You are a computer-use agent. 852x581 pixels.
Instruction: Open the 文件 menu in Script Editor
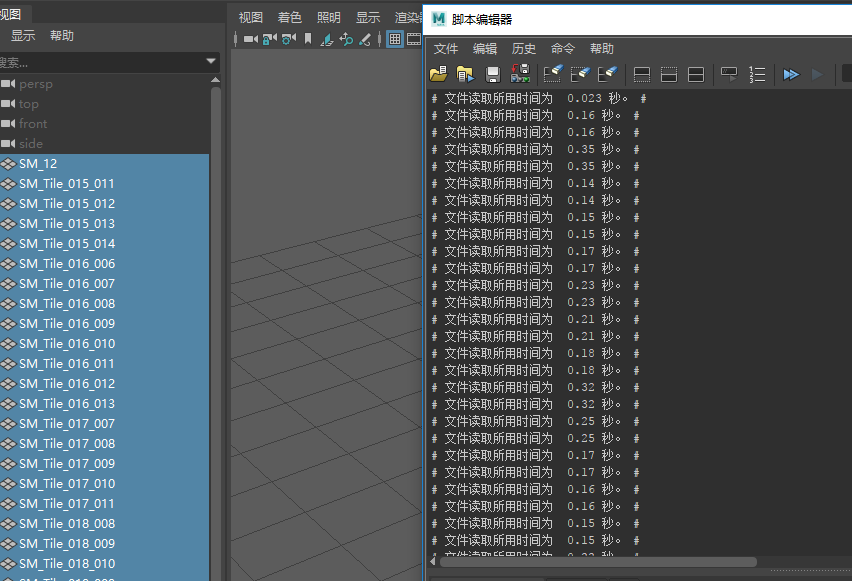(x=446, y=49)
